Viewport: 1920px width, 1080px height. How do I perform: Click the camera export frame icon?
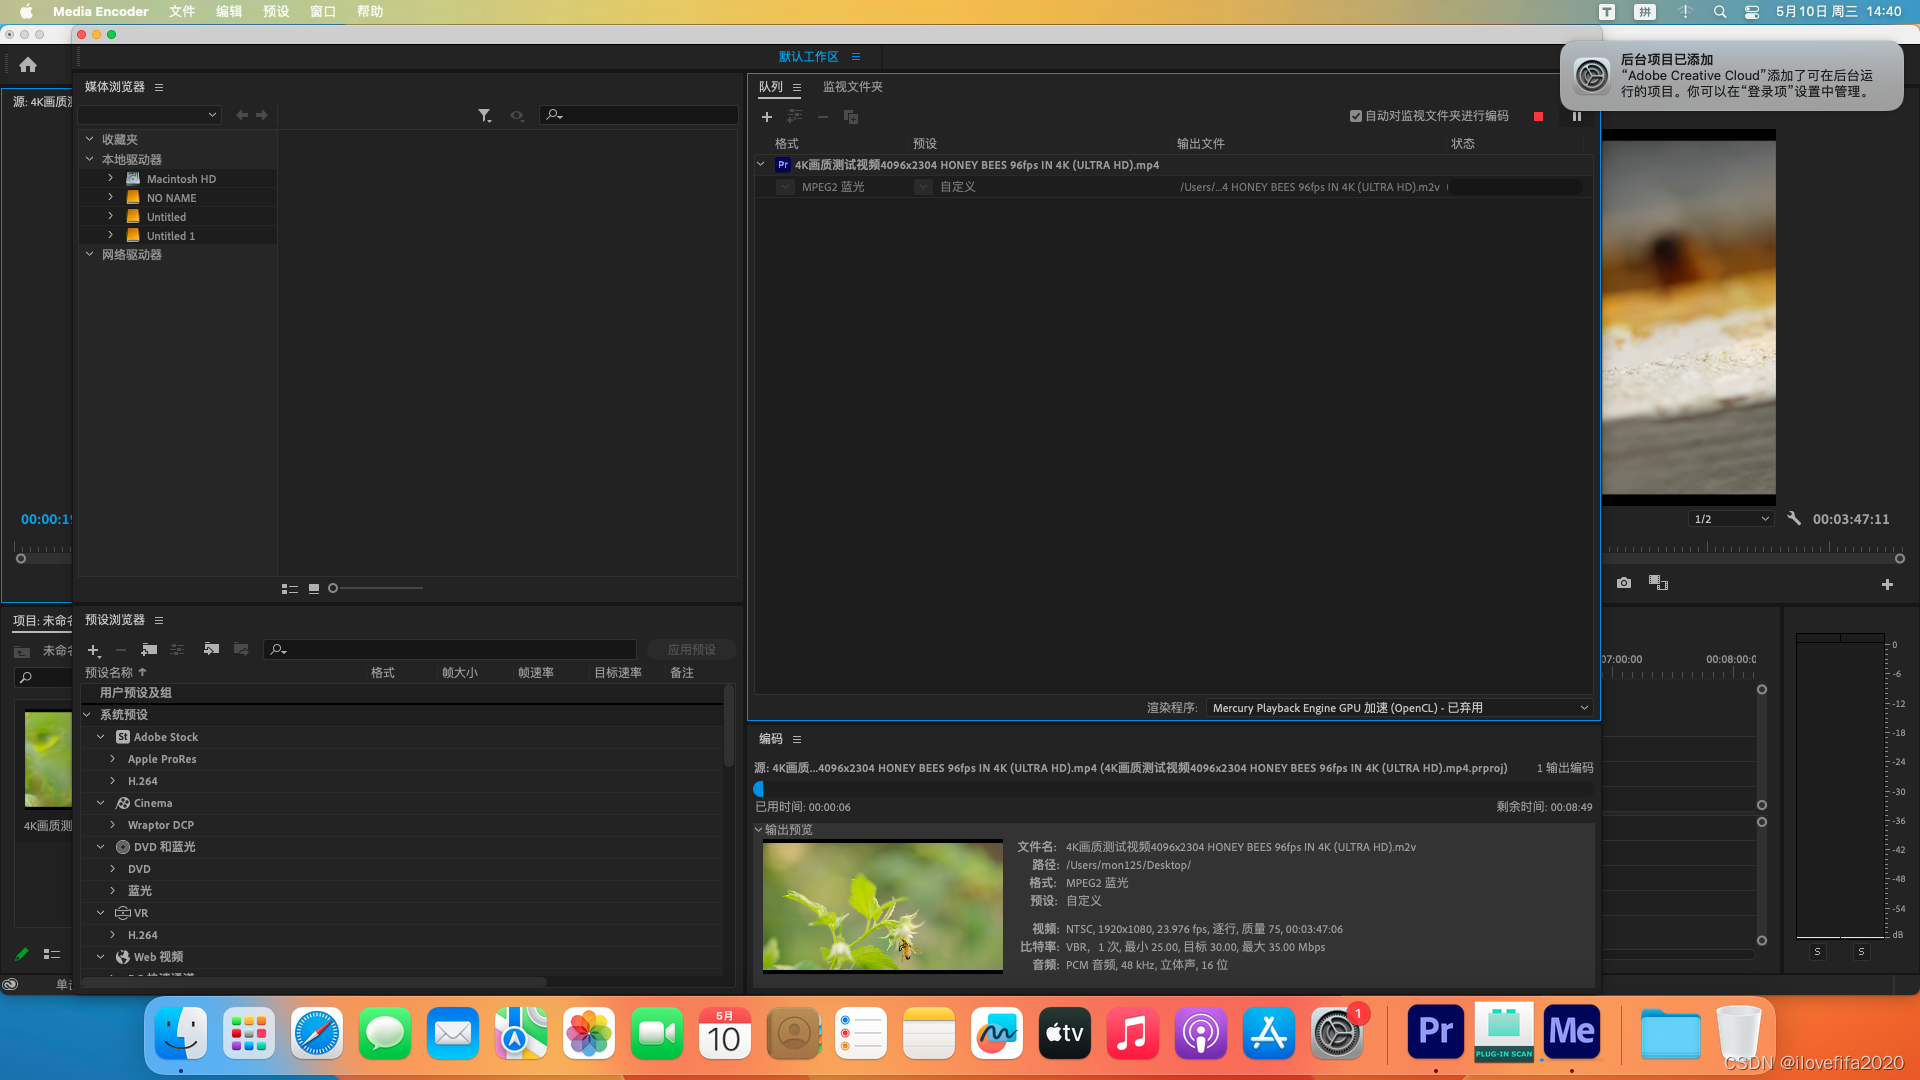pyautogui.click(x=1624, y=583)
